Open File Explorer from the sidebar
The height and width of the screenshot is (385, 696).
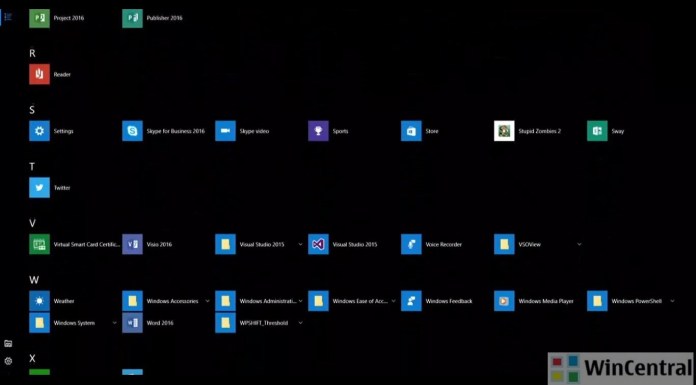[8, 343]
